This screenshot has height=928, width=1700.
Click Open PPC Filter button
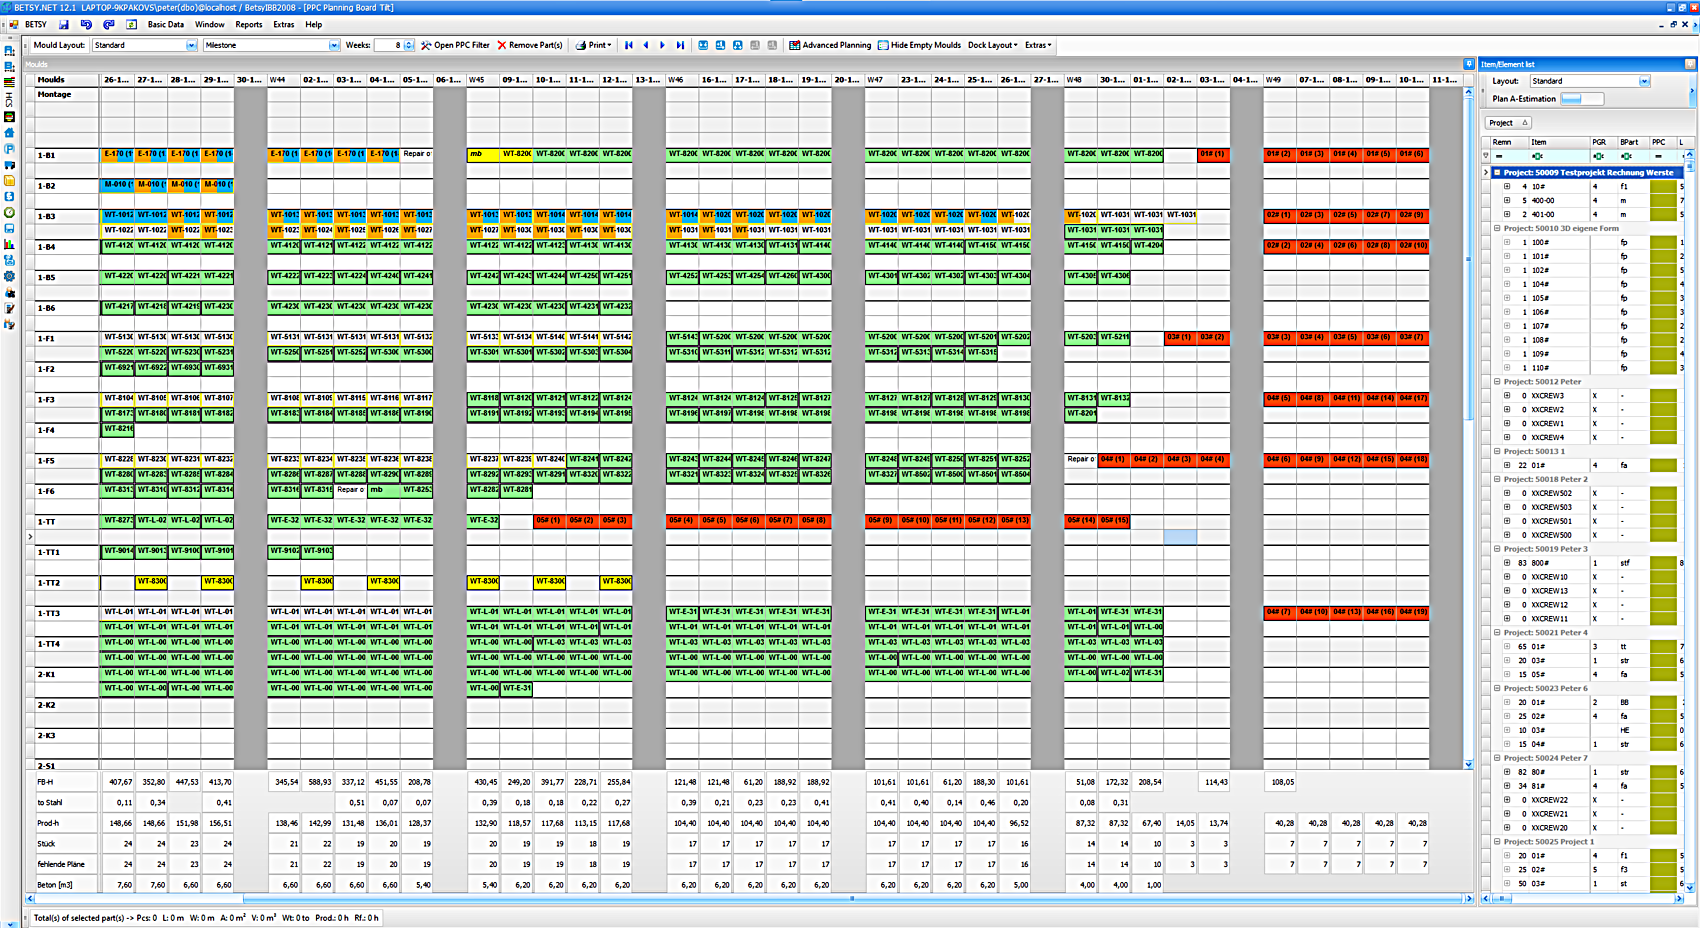point(456,45)
